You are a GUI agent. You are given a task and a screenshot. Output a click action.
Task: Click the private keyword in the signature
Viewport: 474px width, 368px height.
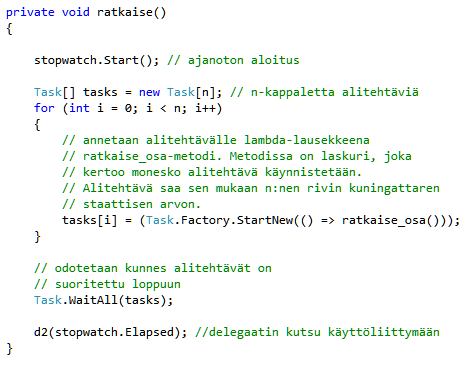pyautogui.click(x=30, y=13)
